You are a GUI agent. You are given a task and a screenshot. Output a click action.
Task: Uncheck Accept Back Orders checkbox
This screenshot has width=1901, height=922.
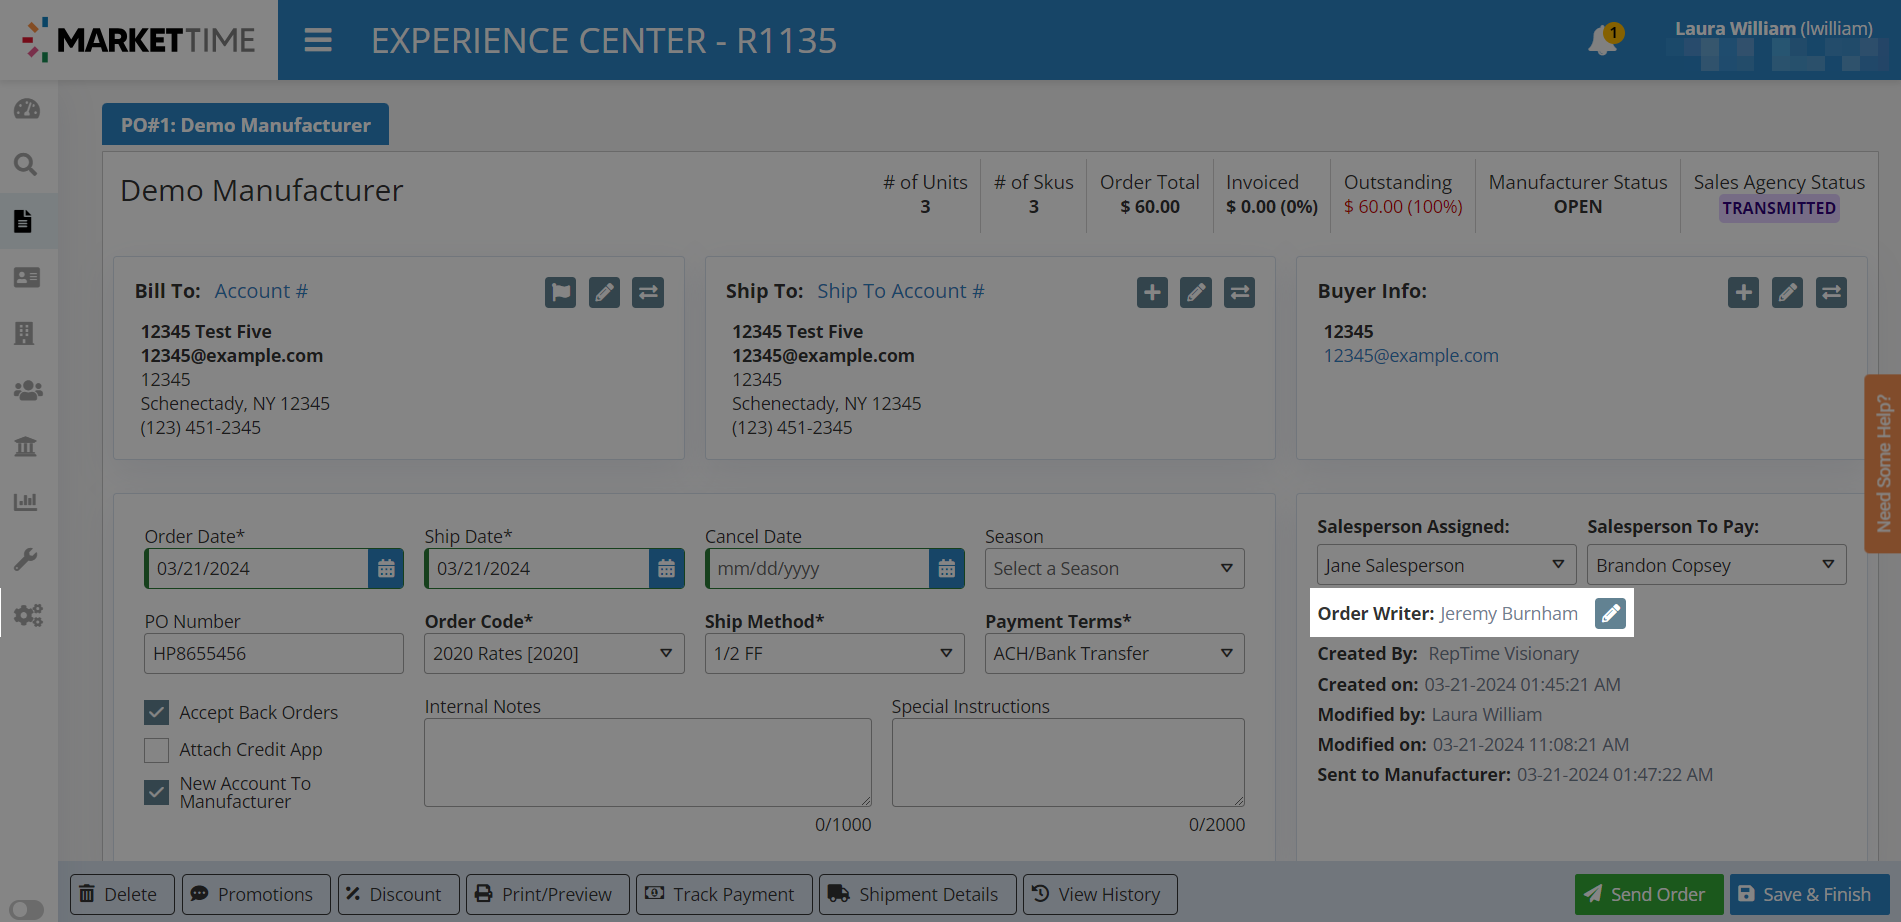(157, 712)
